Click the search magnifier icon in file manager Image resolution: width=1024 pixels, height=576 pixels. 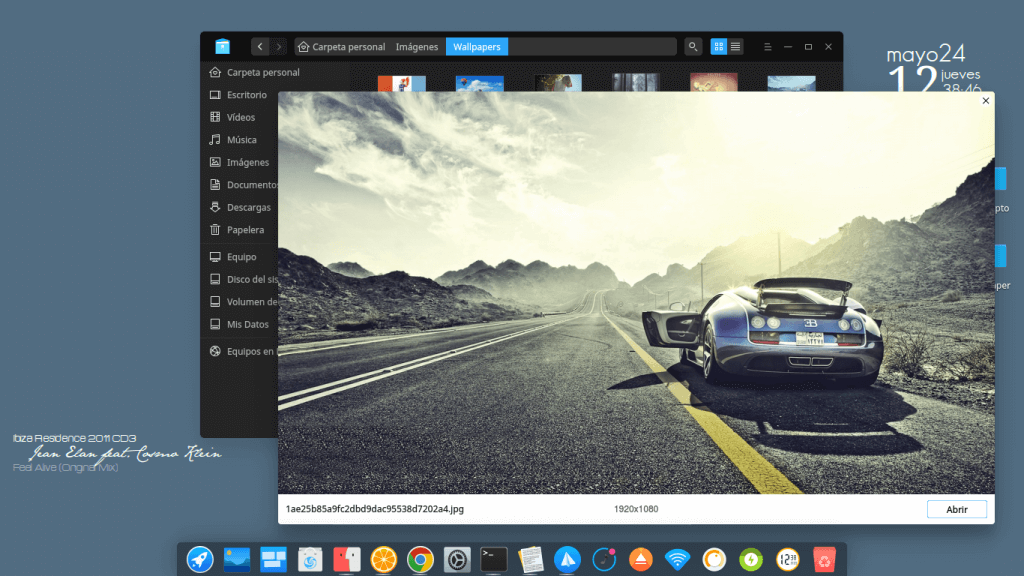coord(693,46)
